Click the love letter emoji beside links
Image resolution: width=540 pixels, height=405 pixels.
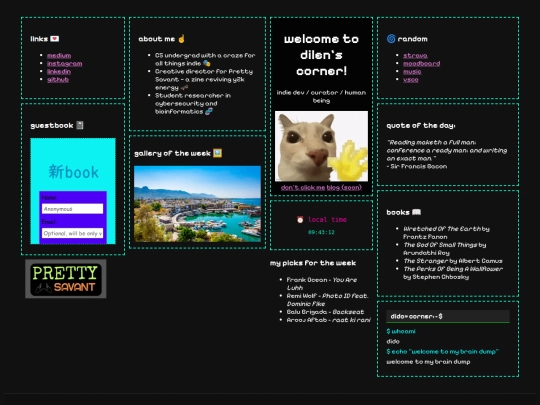(x=54, y=39)
